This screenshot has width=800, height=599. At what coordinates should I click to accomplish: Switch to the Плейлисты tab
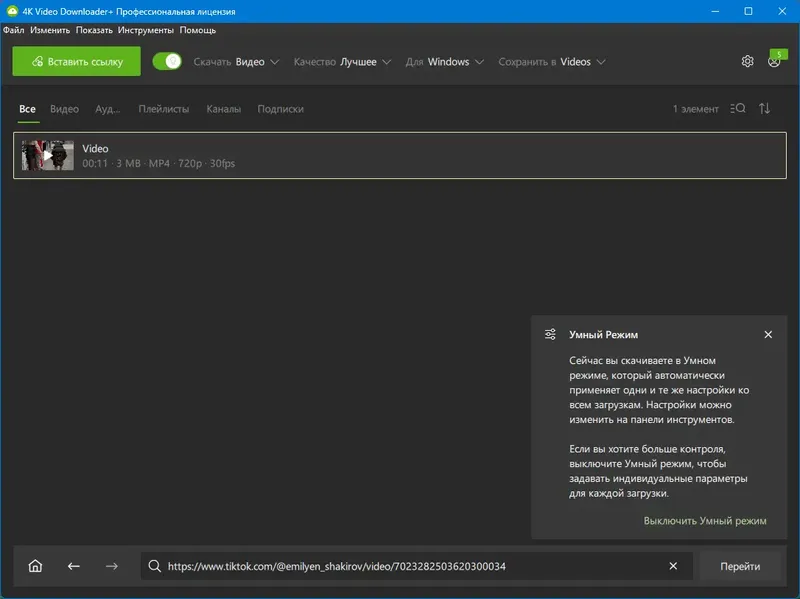(164, 109)
